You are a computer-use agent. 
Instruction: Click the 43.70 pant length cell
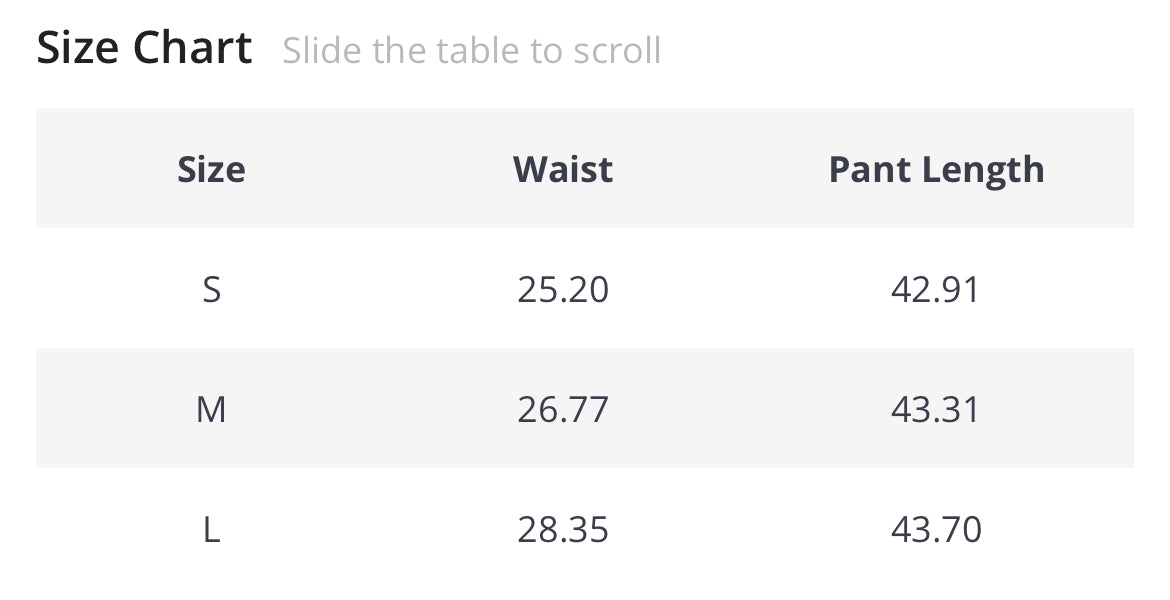[936, 529]
